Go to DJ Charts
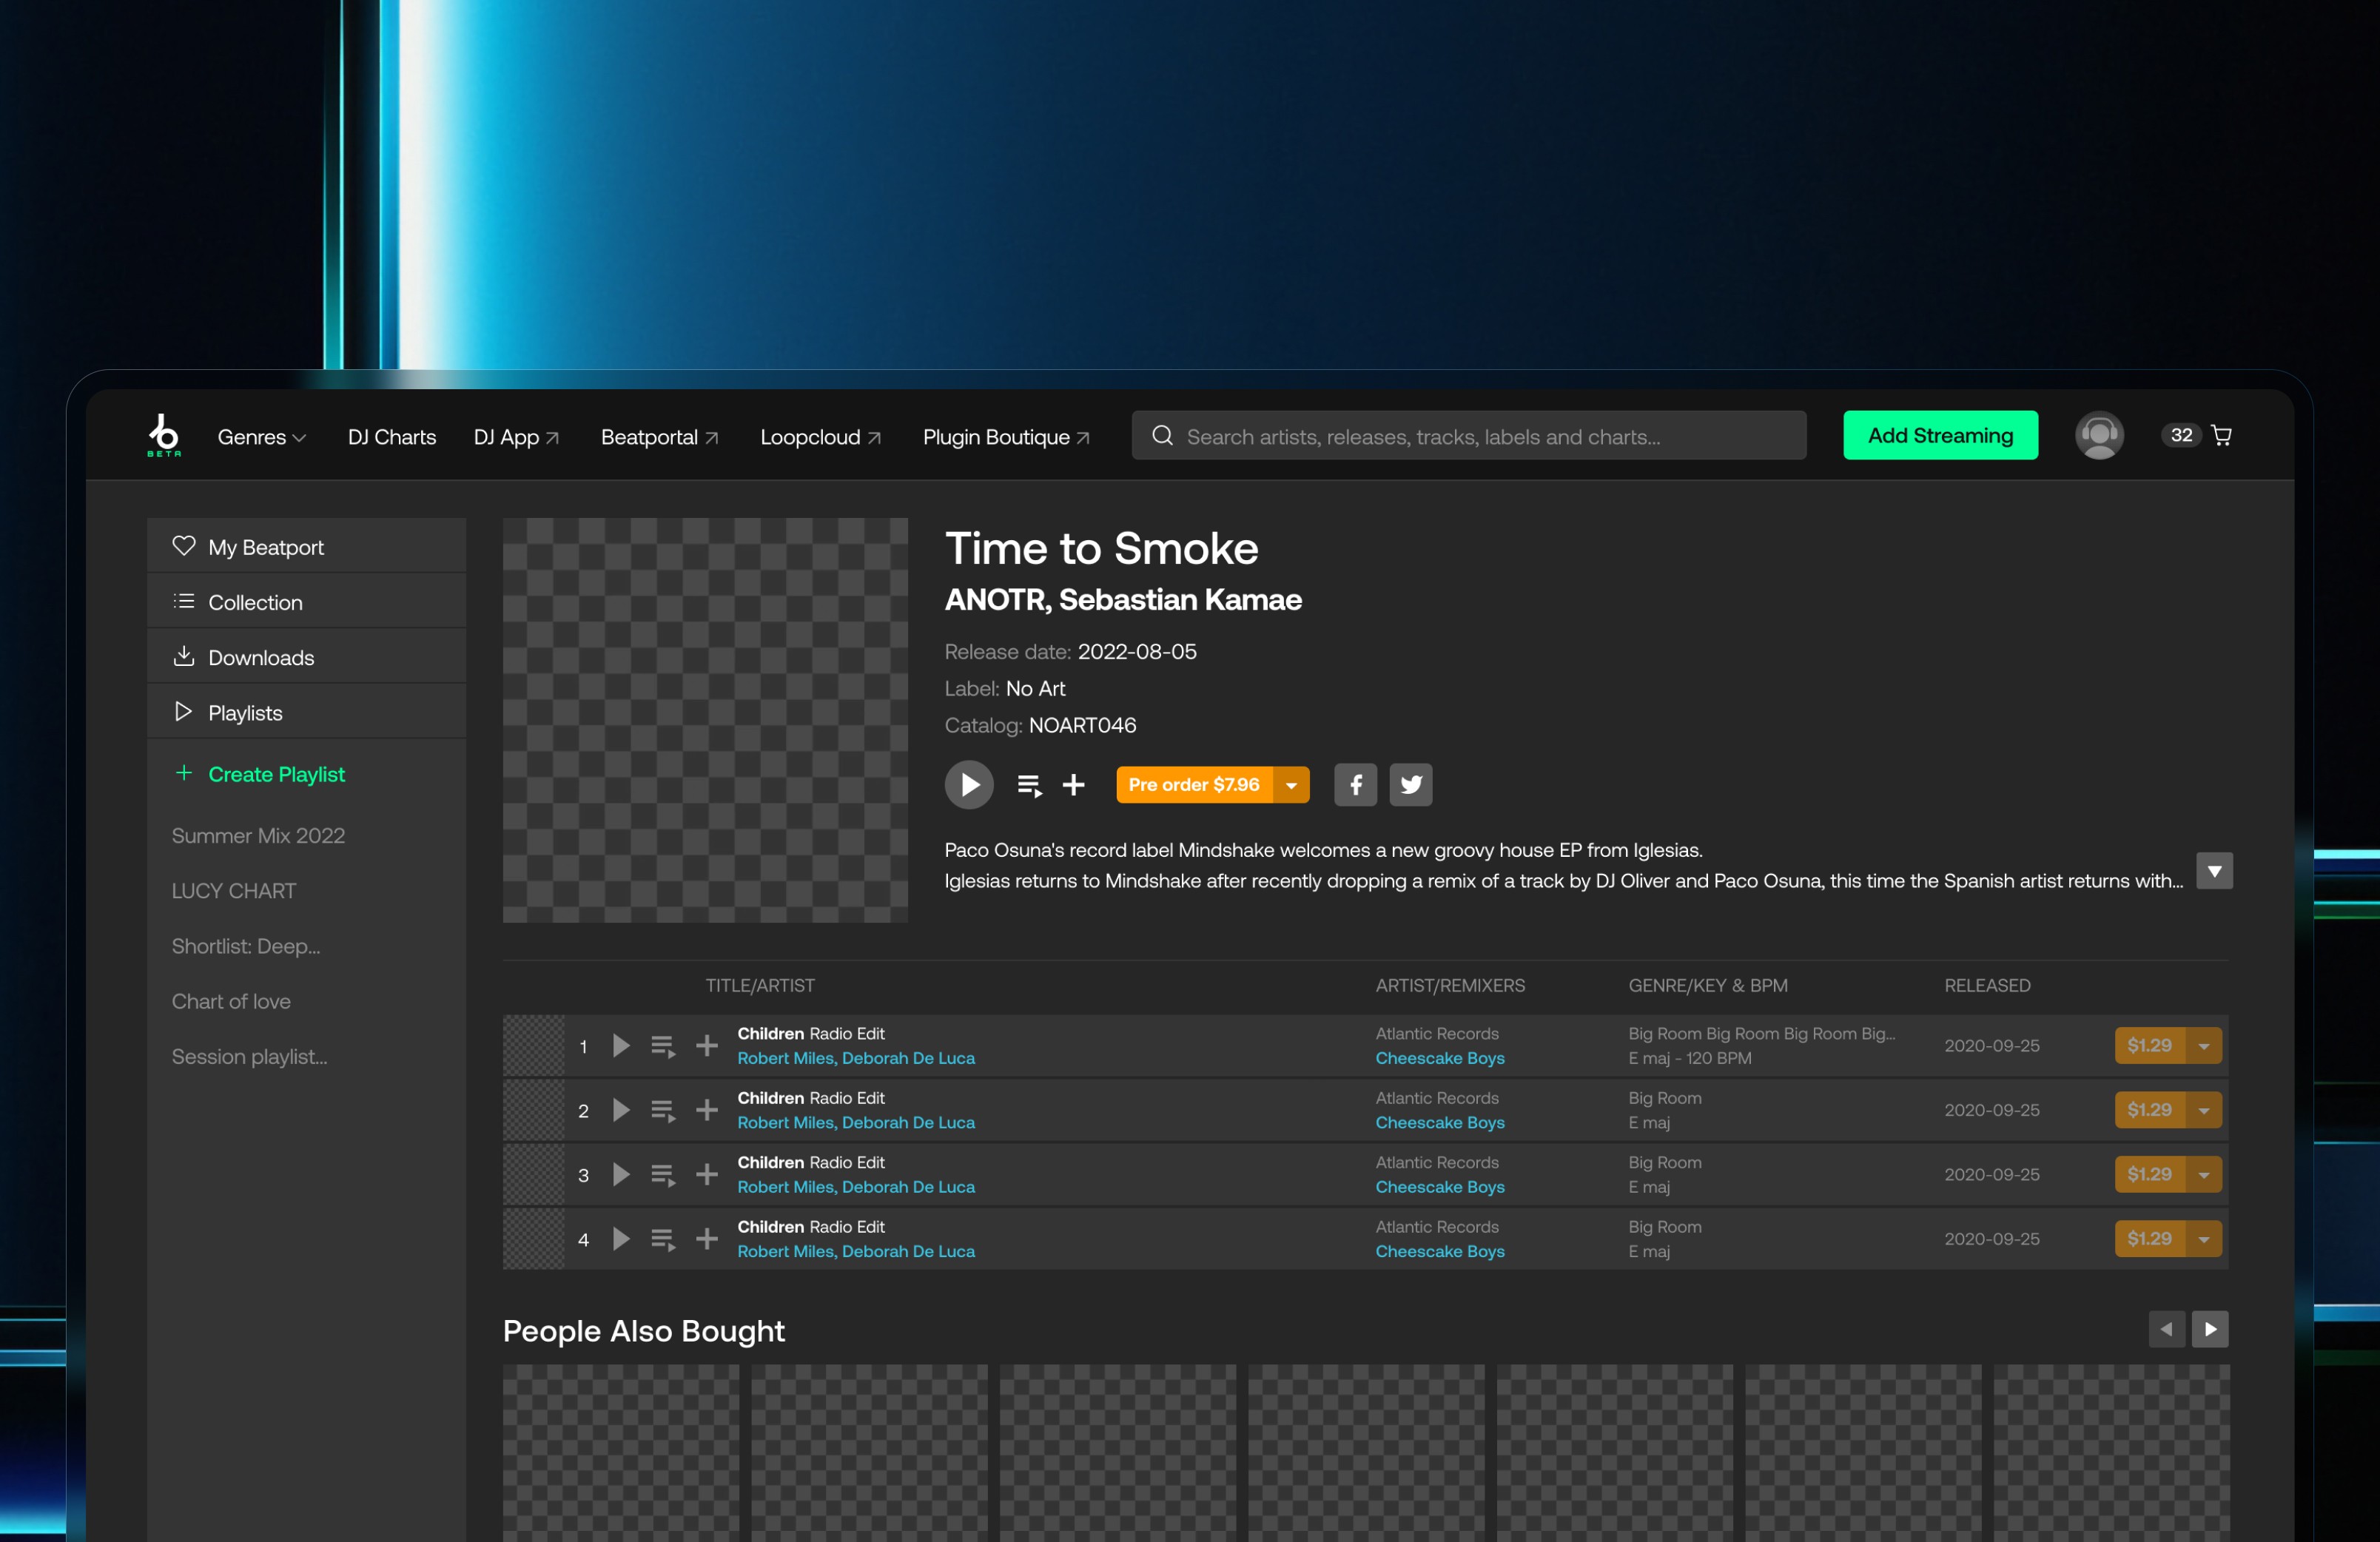The height and width of the screenshot is (1542, 2380). coord(392,437)
